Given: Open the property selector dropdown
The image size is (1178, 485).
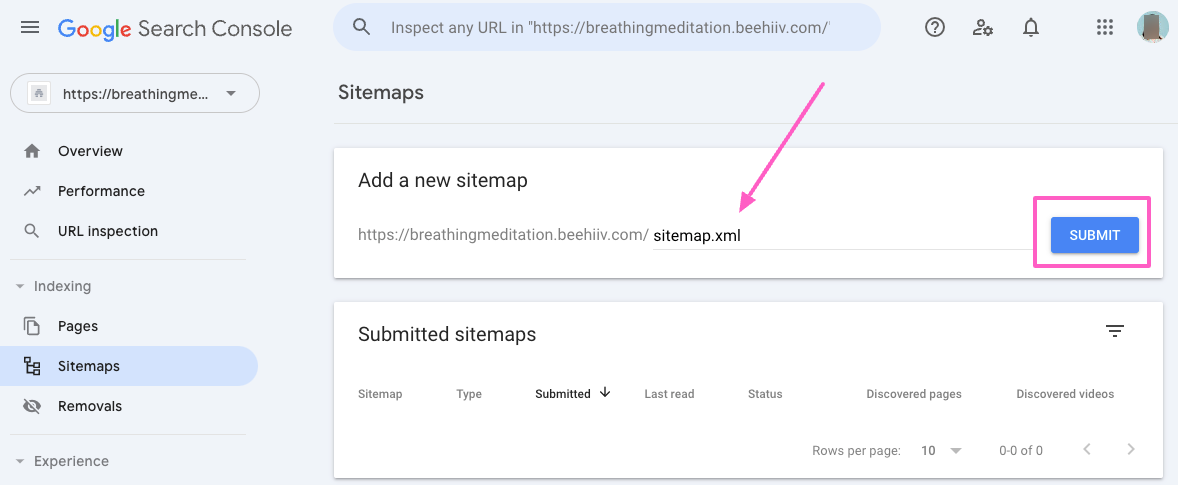Looking at the screenshot, I should point(135,94).
